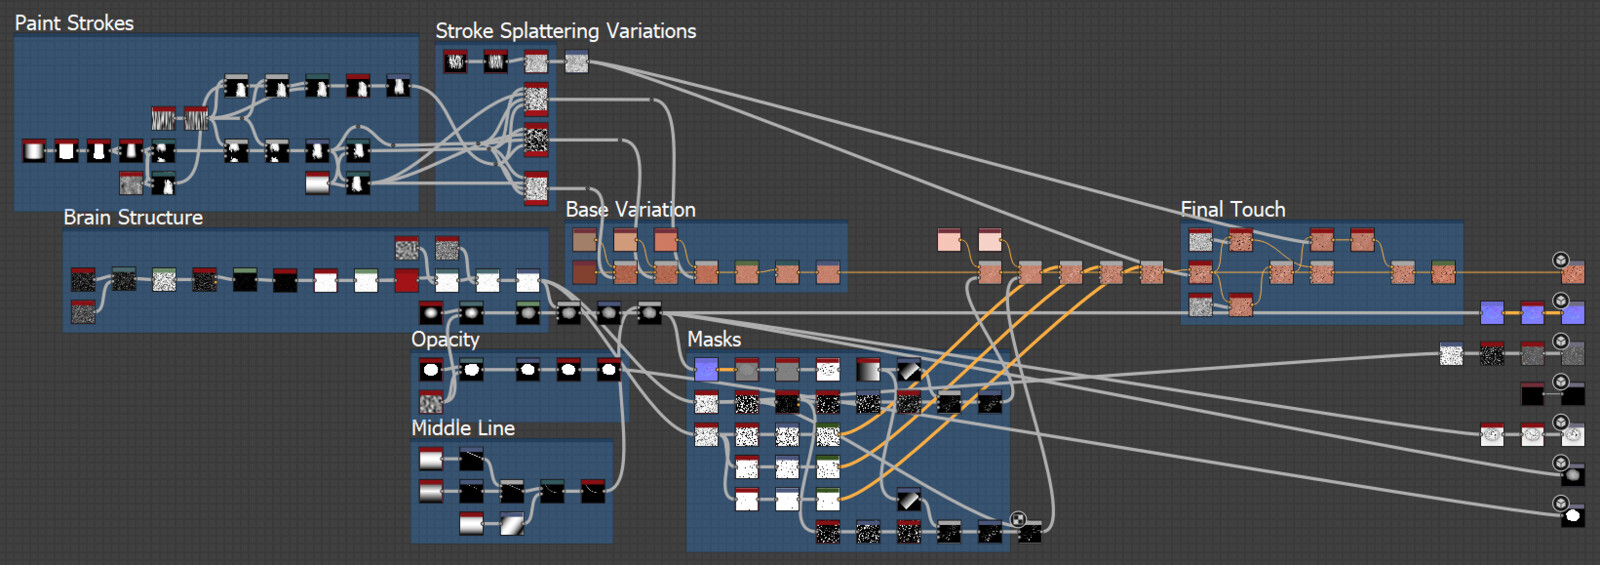Click the Stroke Splattering Variations frame title
Screen dimensions: 1600x565
pos(566,31)
